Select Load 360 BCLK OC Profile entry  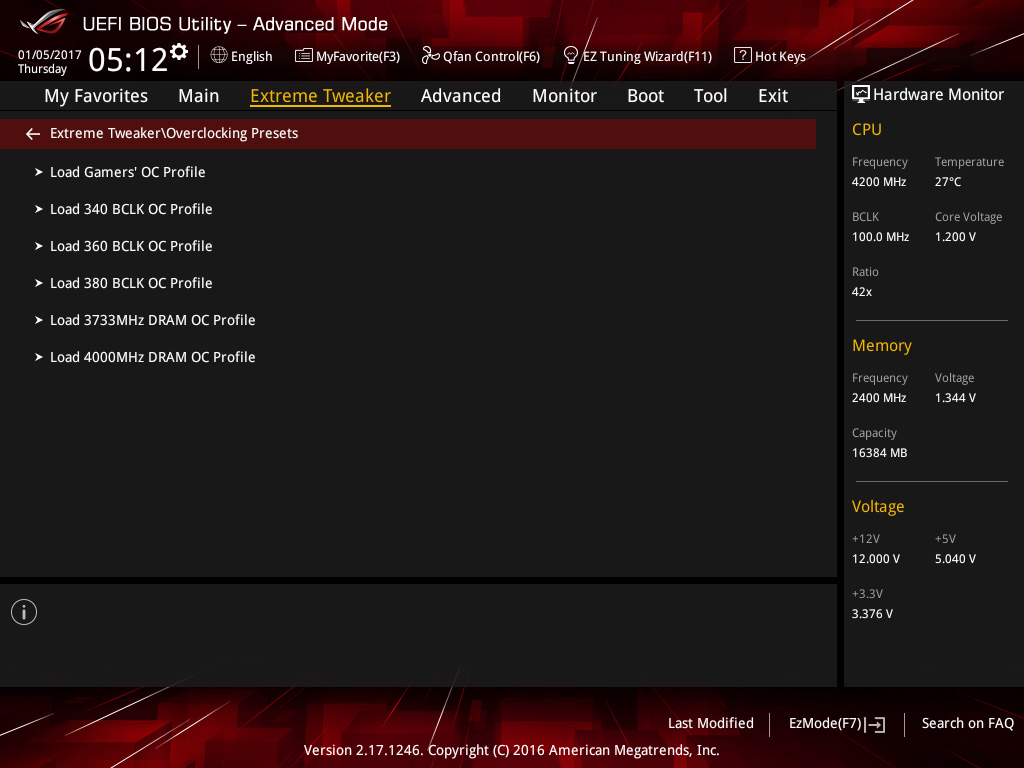131,246
